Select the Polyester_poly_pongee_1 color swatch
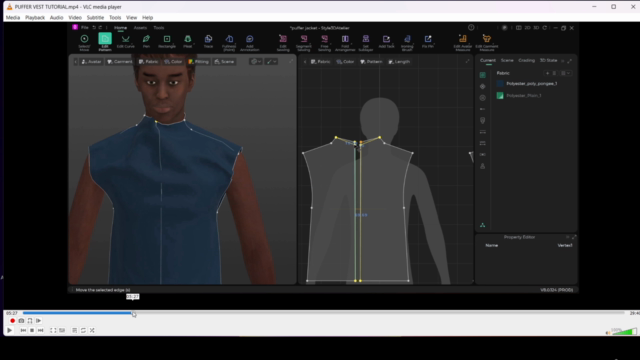This screenshot has width=640, height=360. pyautogui.click(x=500, y=84)
